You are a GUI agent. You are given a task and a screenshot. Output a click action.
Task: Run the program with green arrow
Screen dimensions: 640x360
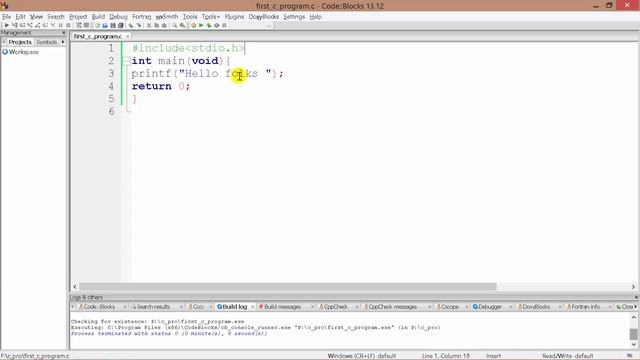point(201,25)
